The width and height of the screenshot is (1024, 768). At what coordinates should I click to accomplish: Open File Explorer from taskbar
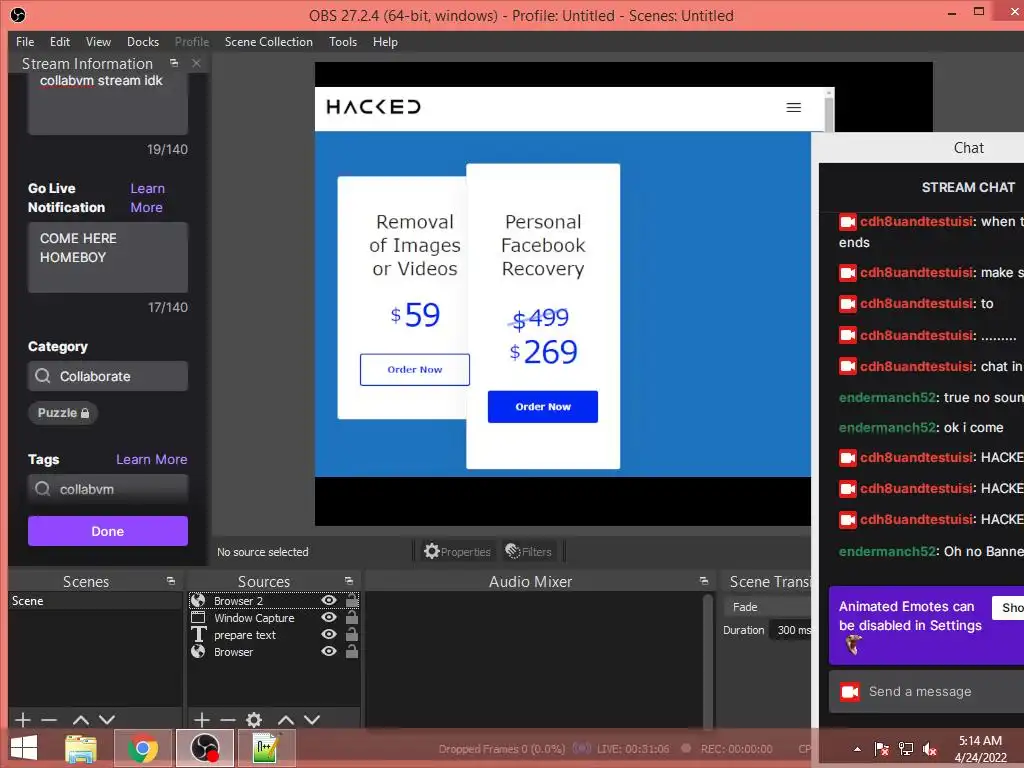point(81,748)
